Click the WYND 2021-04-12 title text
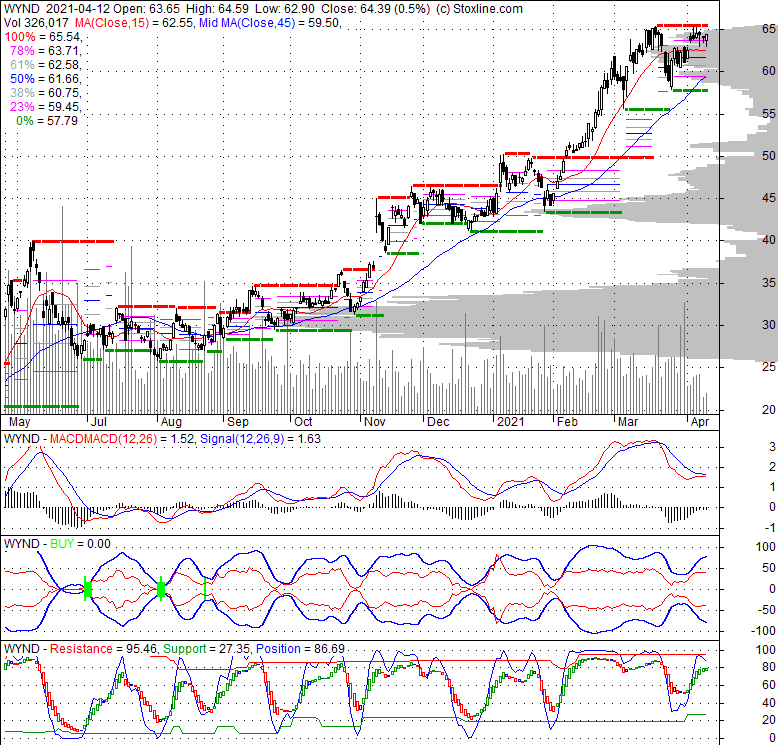This screenshot has width=780, height=745. pyautogui.click(x=57, y=8)
